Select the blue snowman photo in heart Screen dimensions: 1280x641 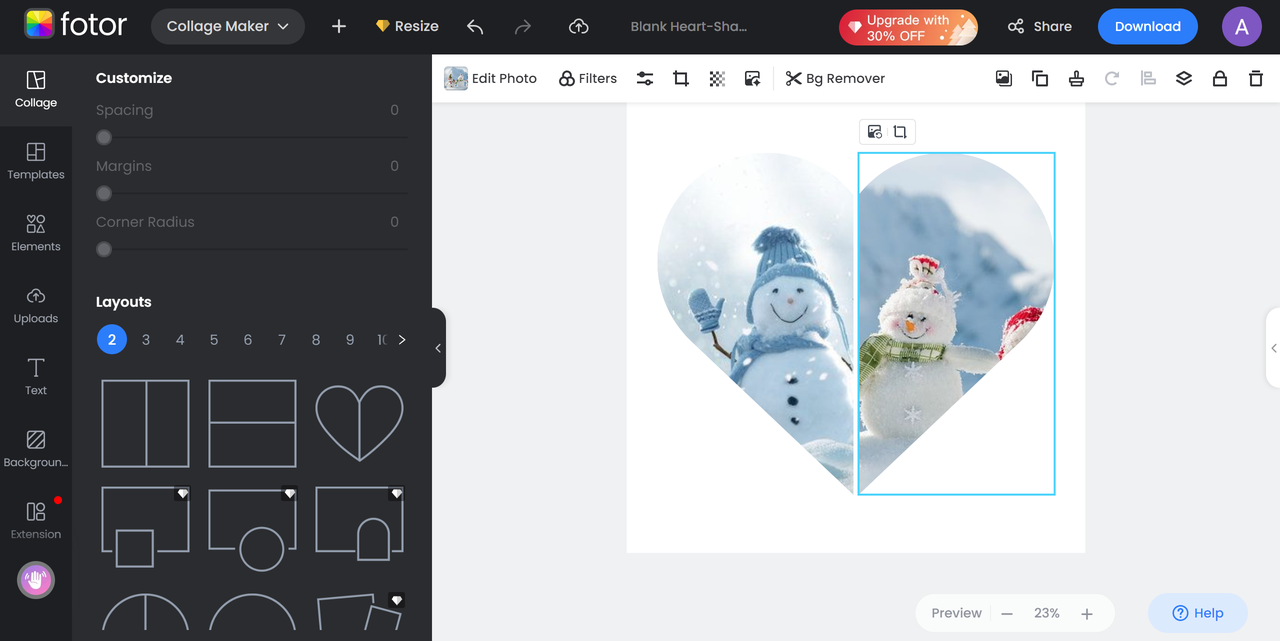click(x=757, y=323)
